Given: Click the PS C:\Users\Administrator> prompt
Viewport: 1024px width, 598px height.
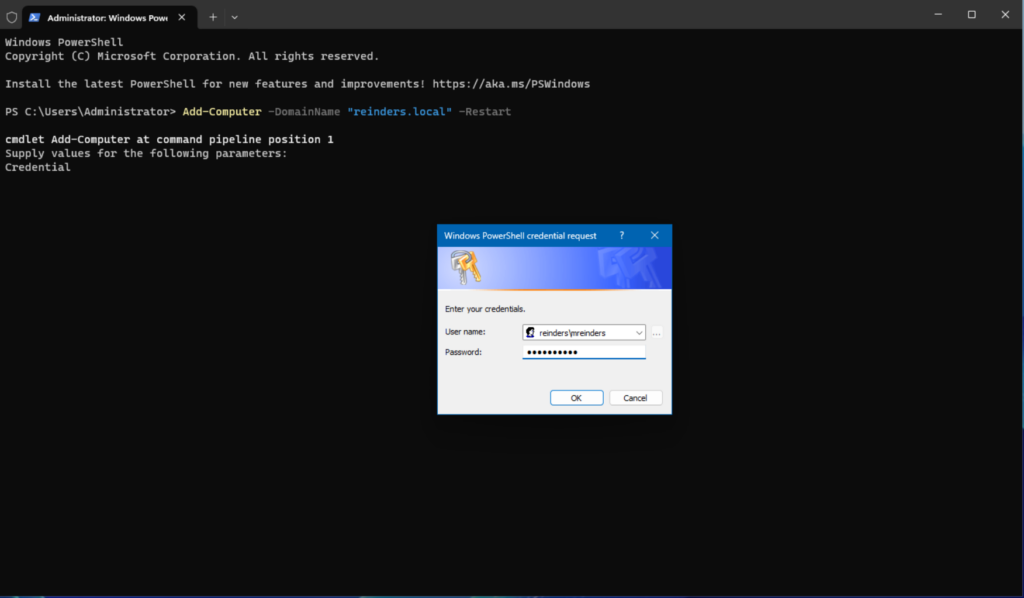Looking at the screenshot, I should click(x=90, y=112).
